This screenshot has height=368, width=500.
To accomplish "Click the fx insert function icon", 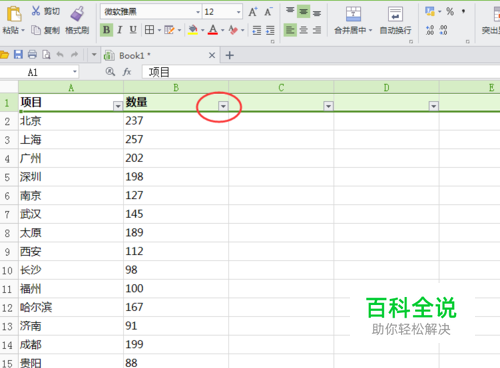I will tap(127, 72).
